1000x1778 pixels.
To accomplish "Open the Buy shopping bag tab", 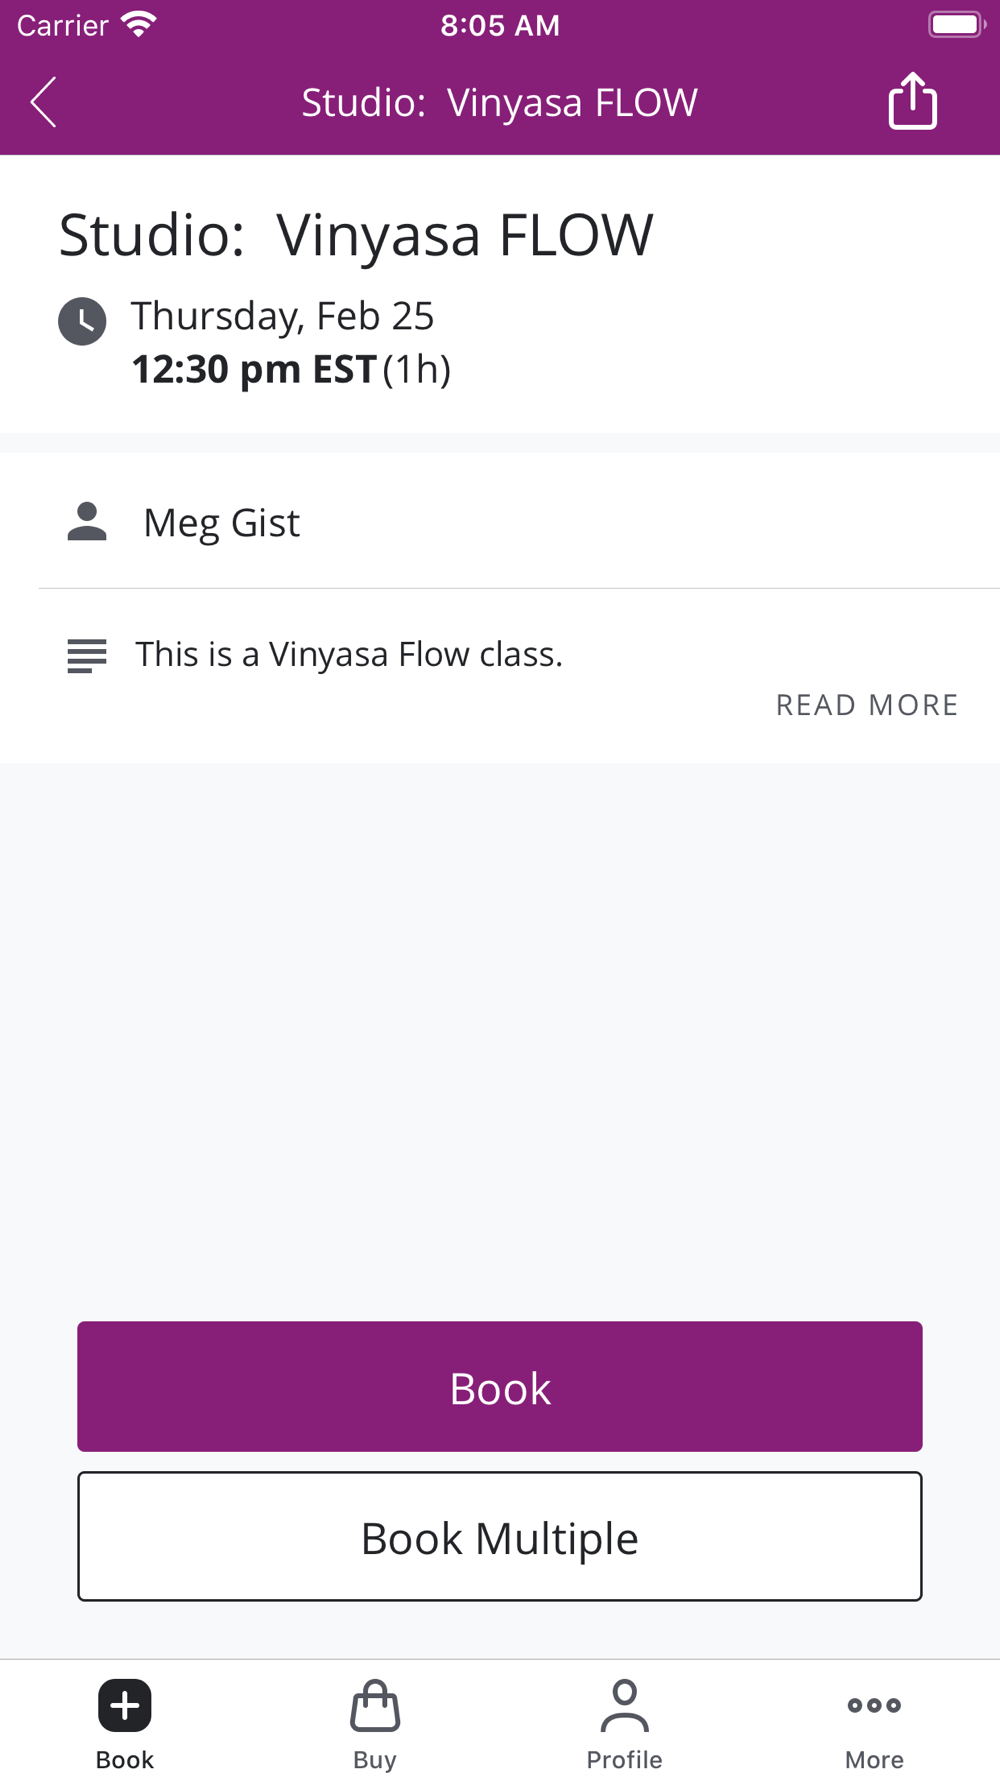I will pos(375,1724).
